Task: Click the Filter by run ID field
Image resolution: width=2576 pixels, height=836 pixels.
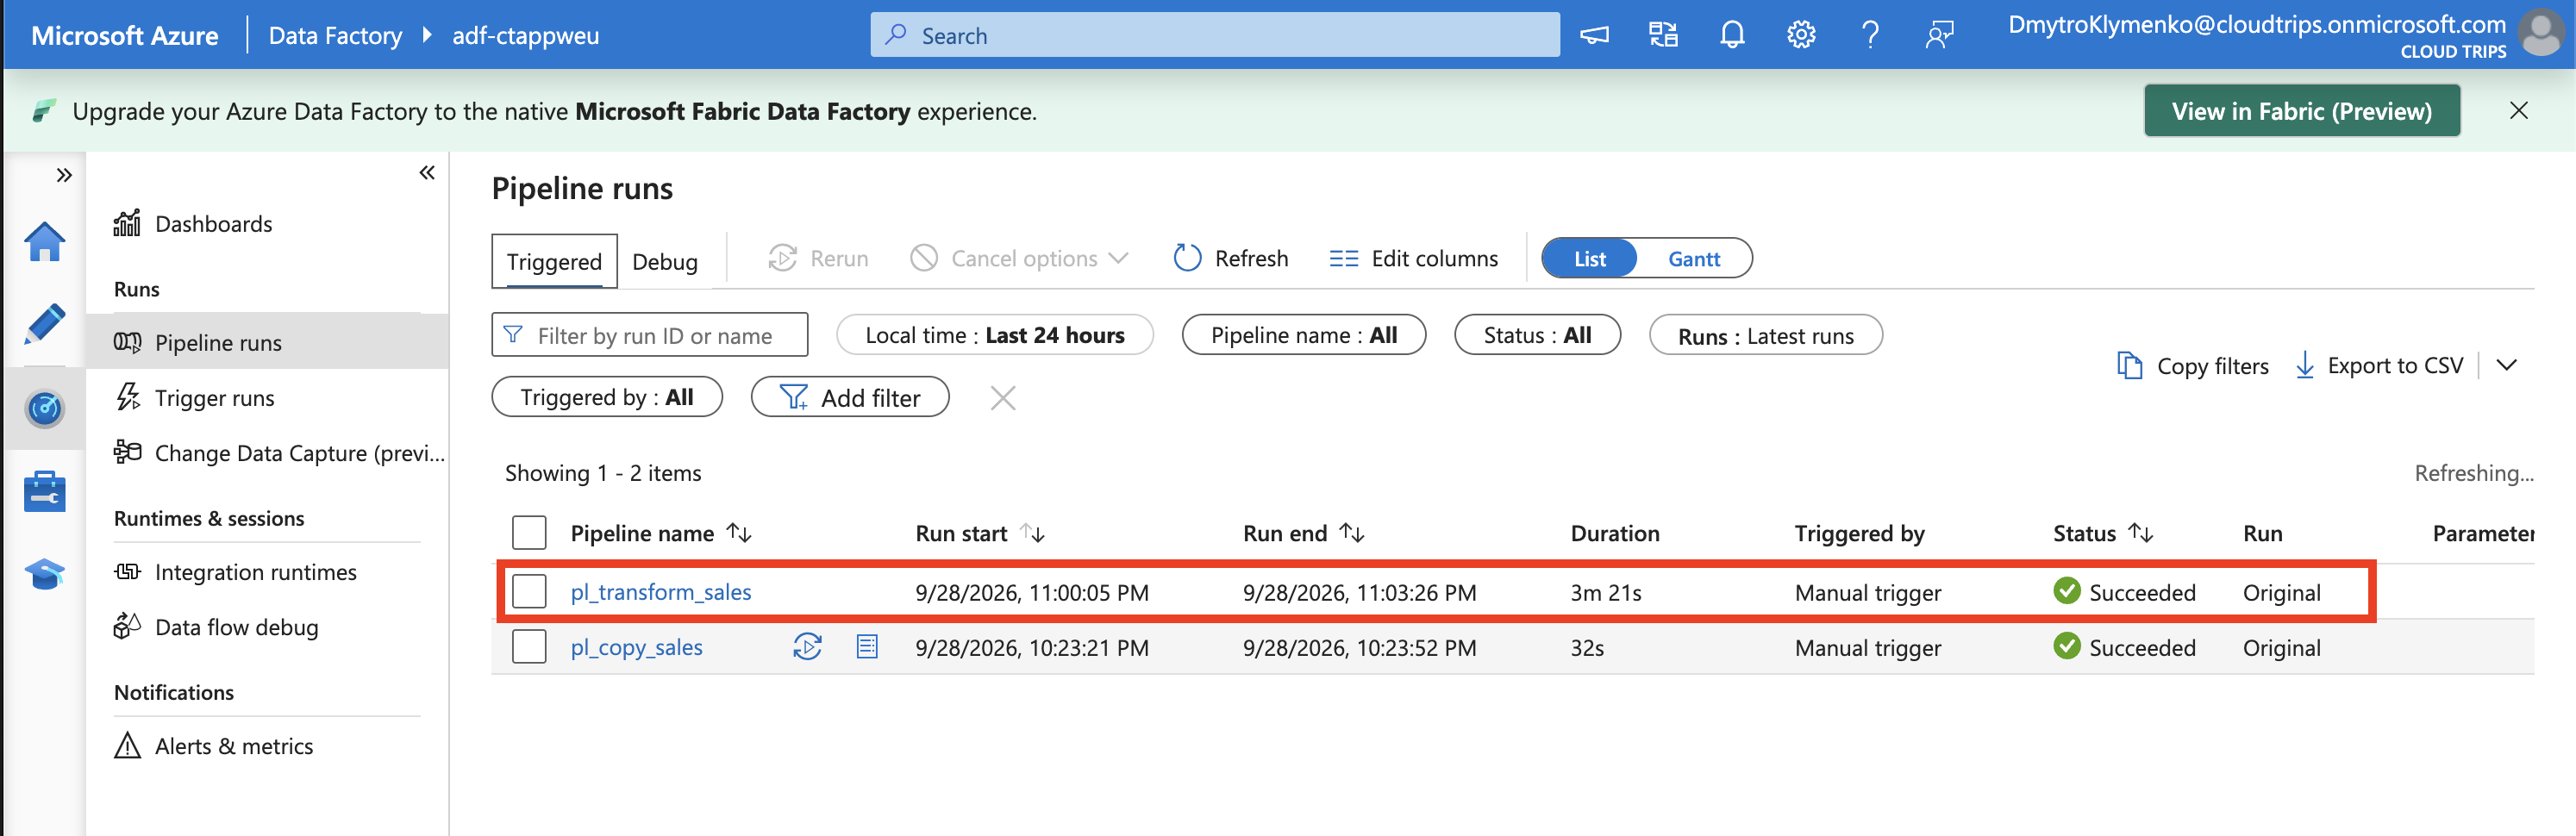Action: [x=650, y=335]
